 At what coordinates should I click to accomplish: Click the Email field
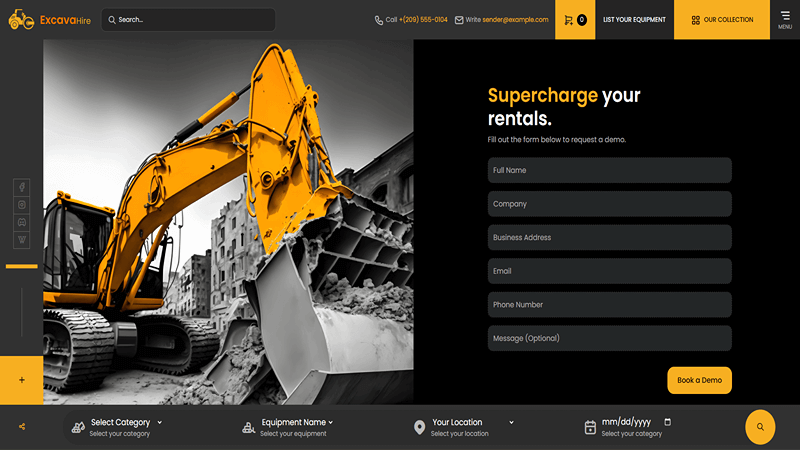click(x=609, y=271)
